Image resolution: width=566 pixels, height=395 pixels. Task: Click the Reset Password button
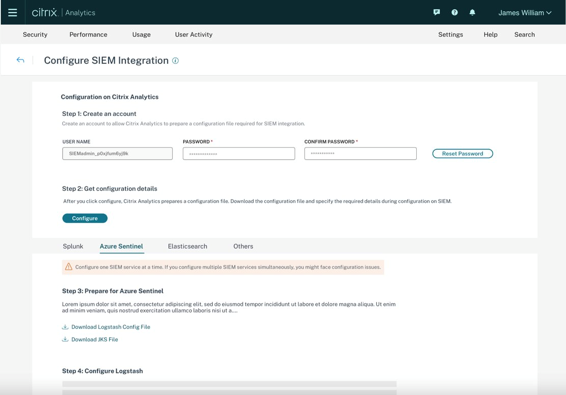coord(462,153)
